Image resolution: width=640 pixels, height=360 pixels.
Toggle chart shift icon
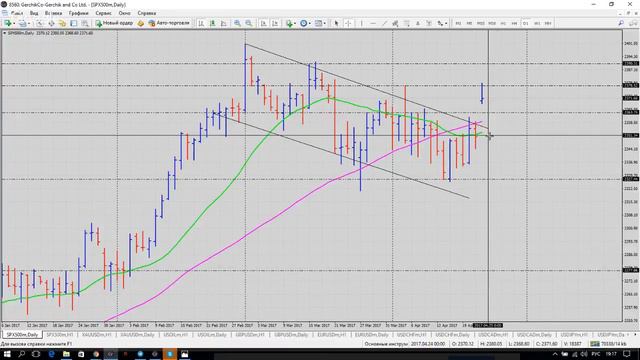(275, 23)
